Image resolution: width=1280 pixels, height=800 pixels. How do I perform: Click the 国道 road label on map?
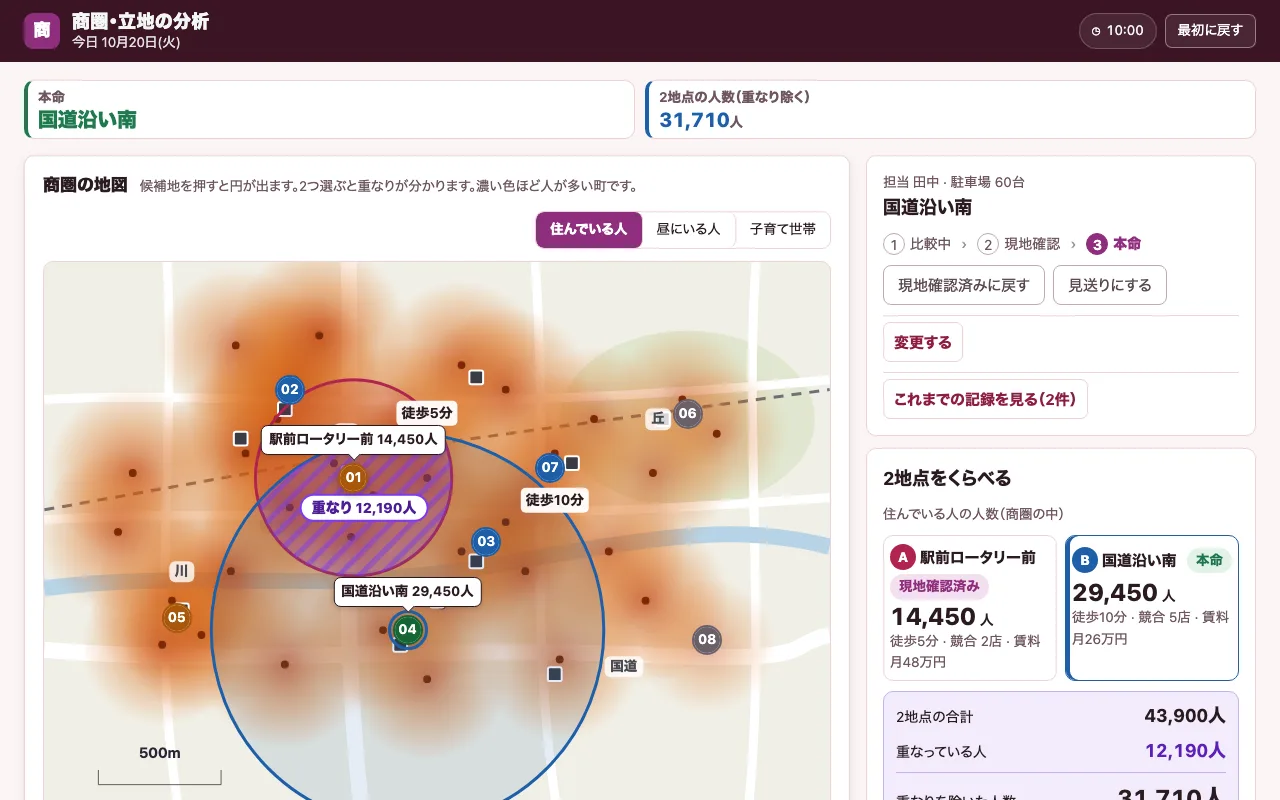click(x=624, y=666)
